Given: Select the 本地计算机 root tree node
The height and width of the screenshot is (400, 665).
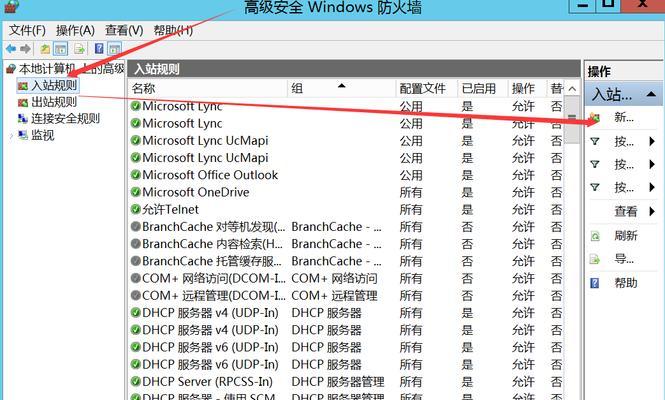Looking at the screenshot, I should point(71,69).
